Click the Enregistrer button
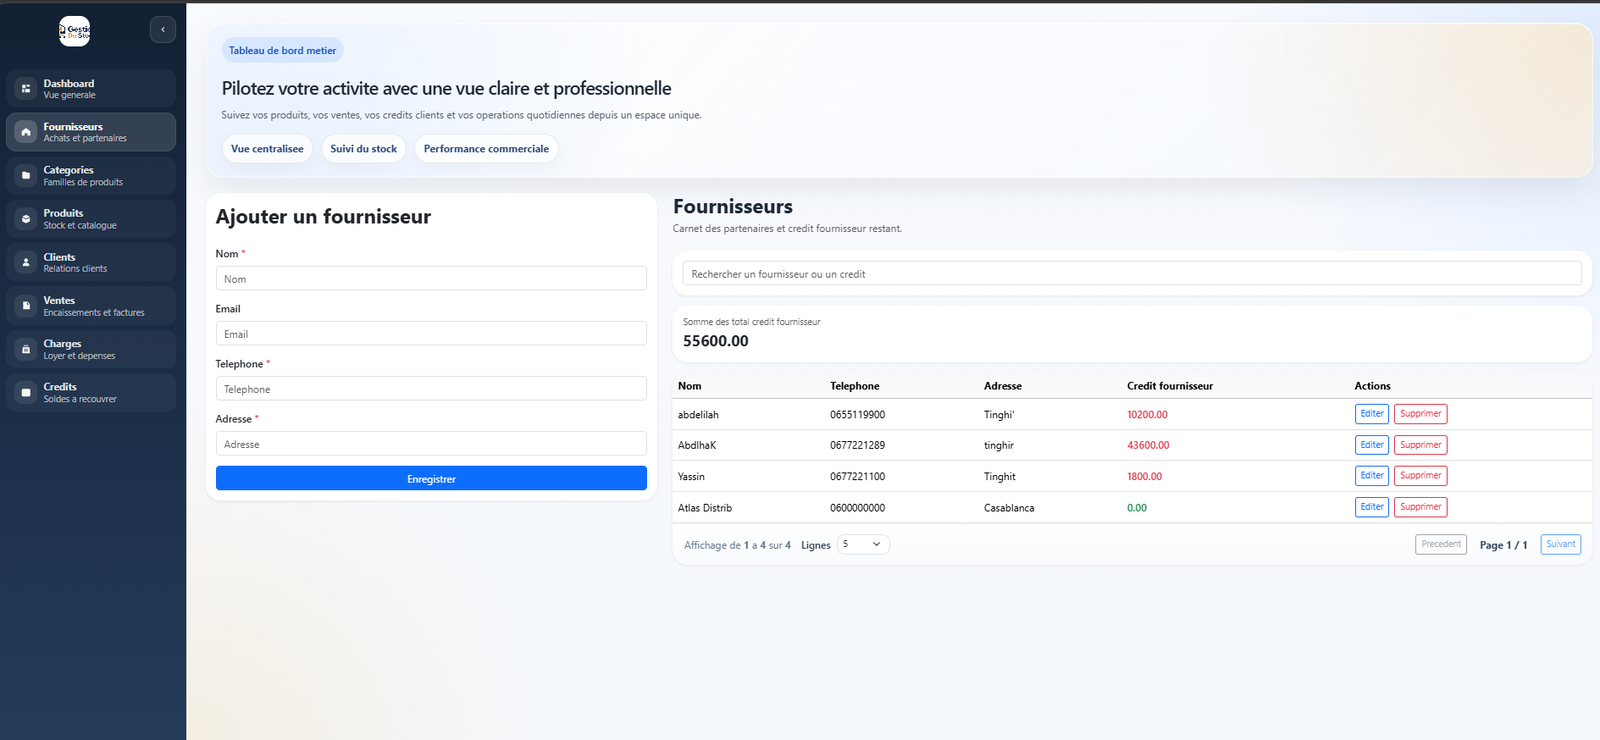 tap(431, 479)
